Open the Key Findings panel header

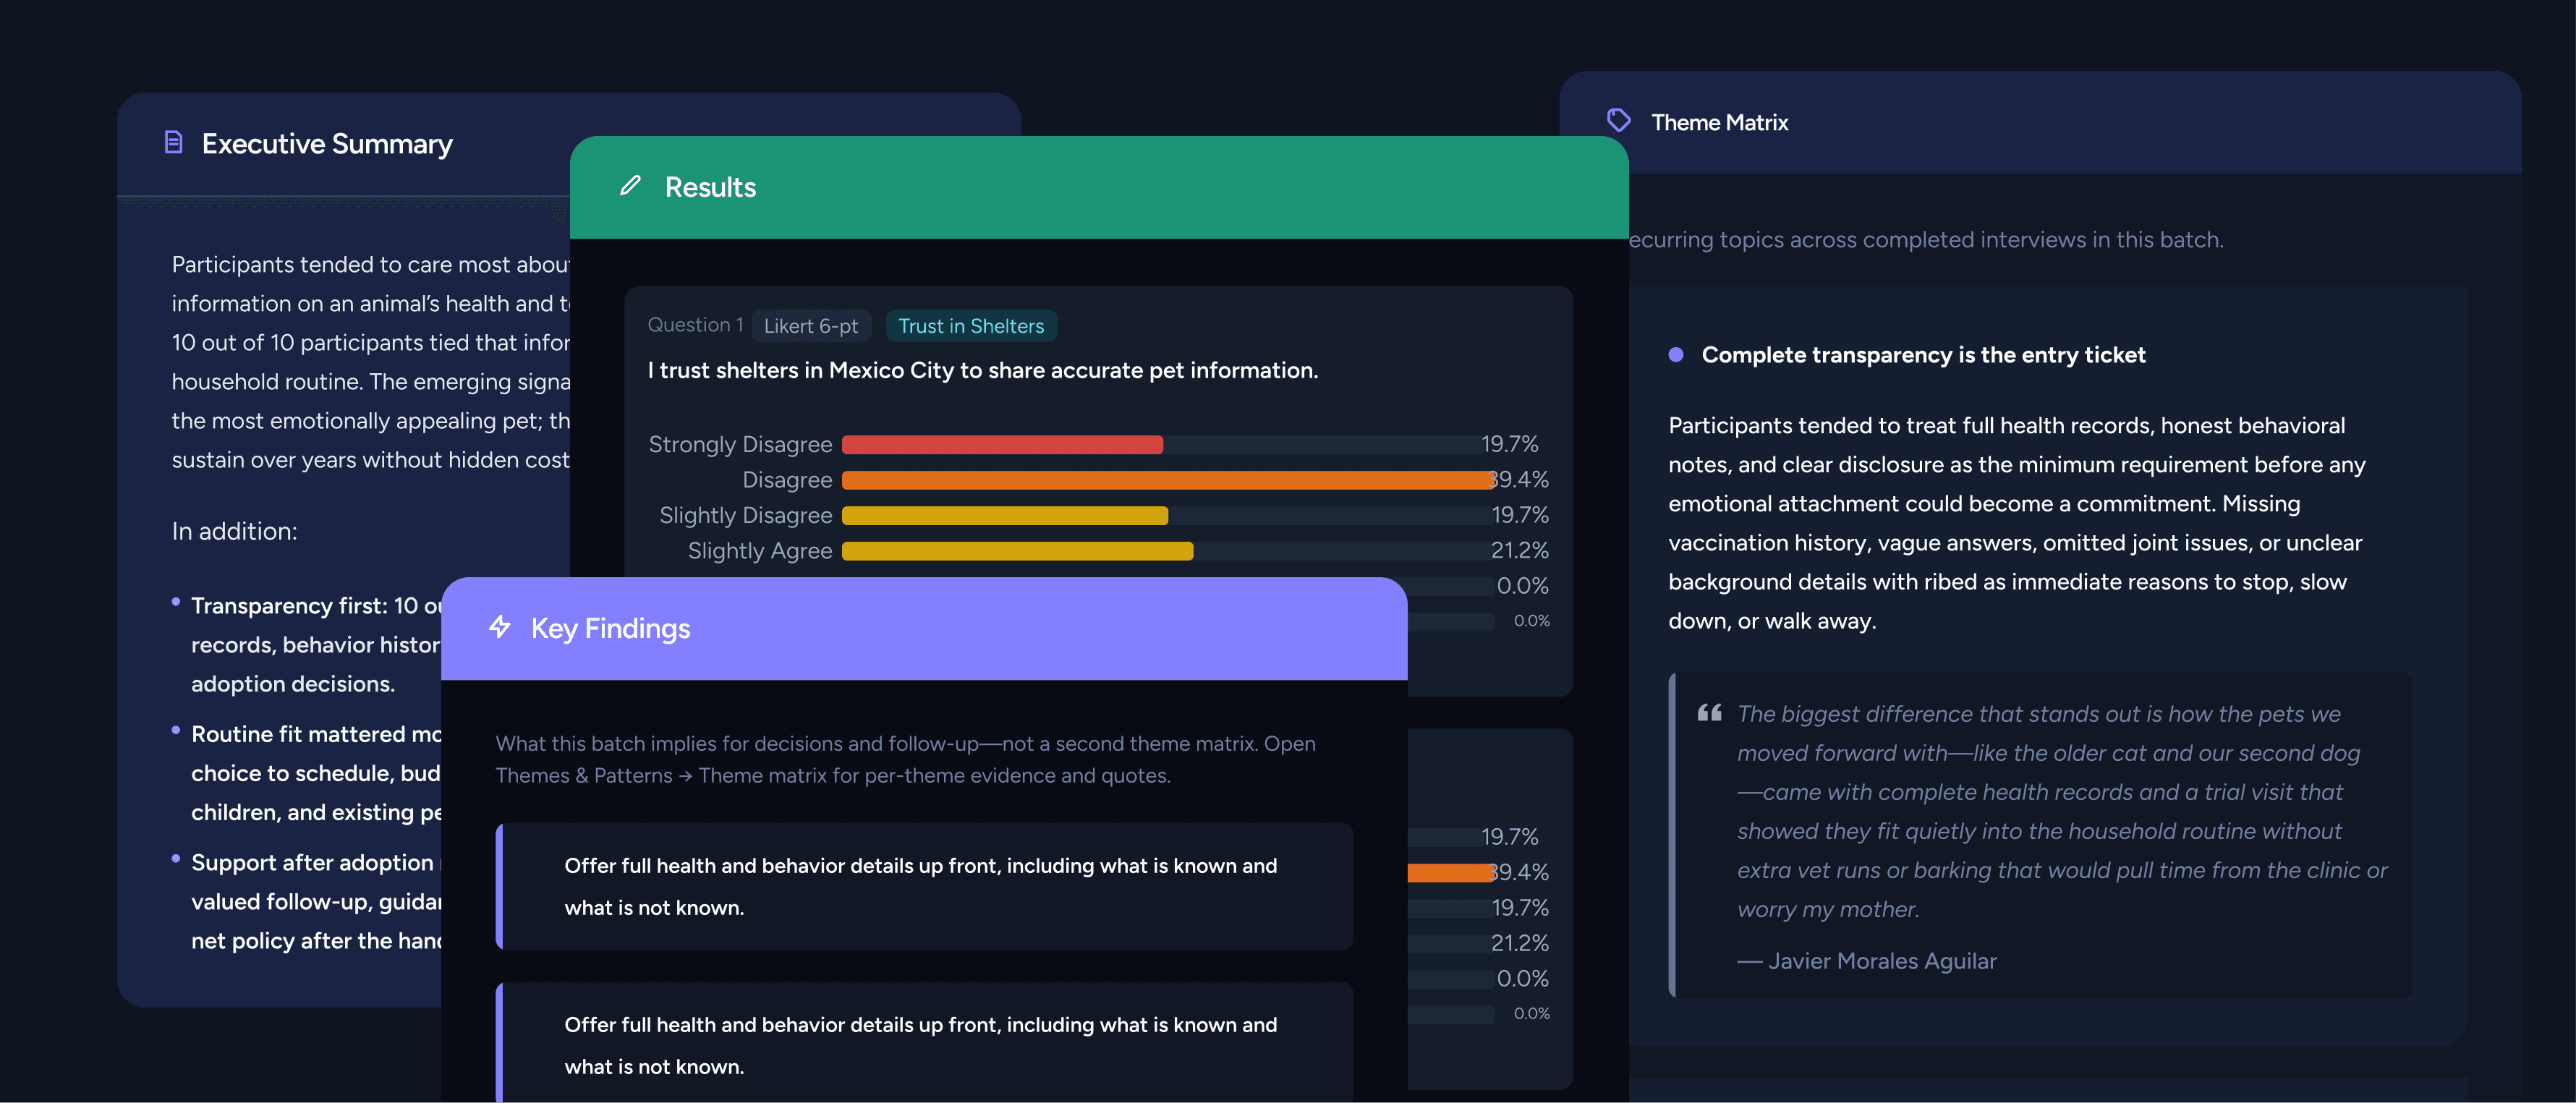924,629
